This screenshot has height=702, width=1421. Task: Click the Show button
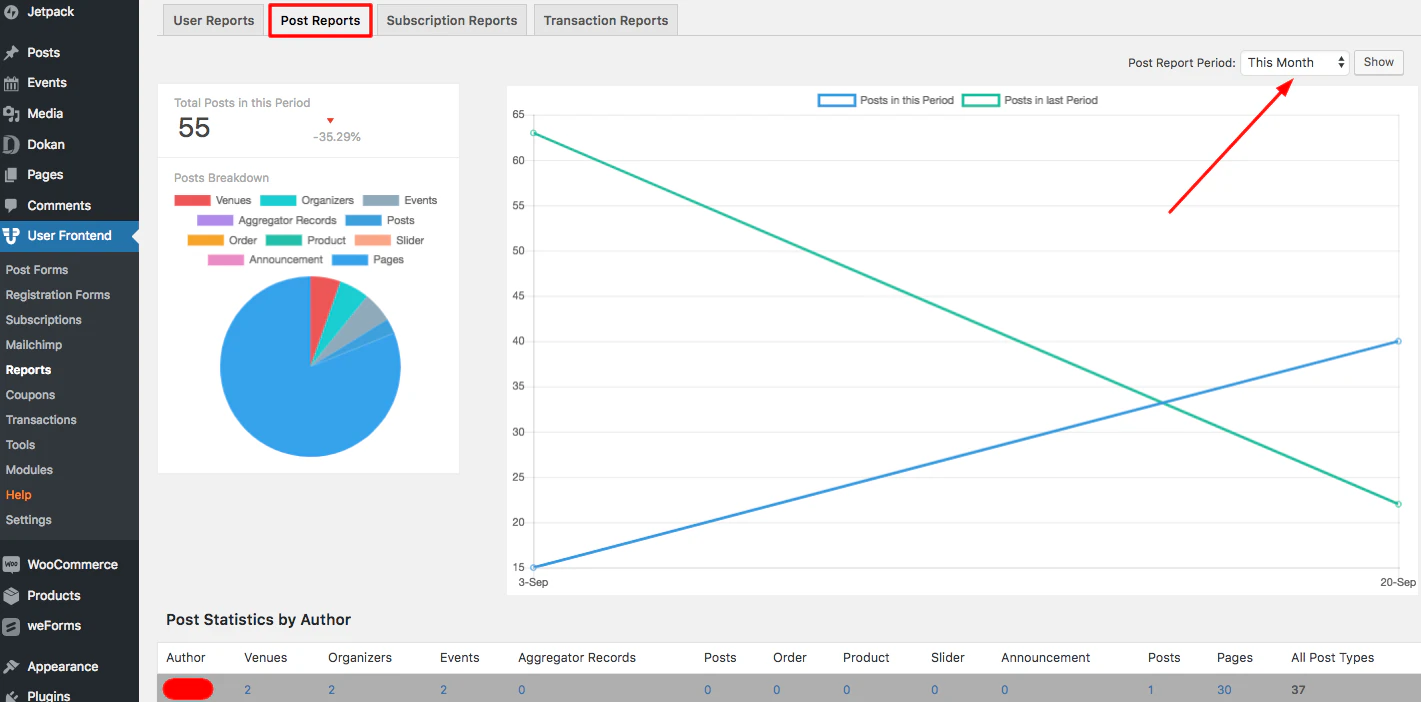[1379, 62]
